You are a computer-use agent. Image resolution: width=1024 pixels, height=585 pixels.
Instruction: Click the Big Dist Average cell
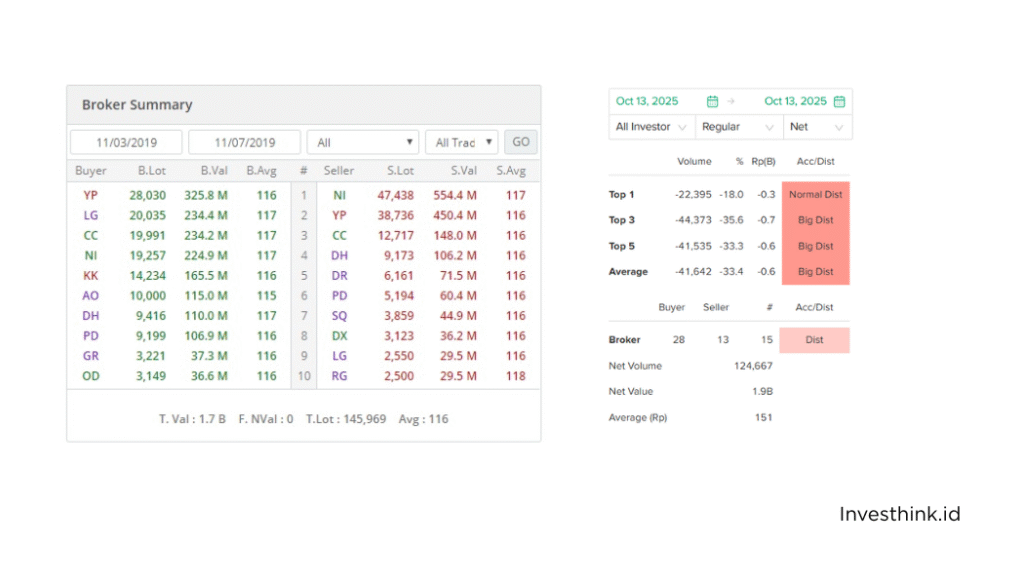coord(815,272)
